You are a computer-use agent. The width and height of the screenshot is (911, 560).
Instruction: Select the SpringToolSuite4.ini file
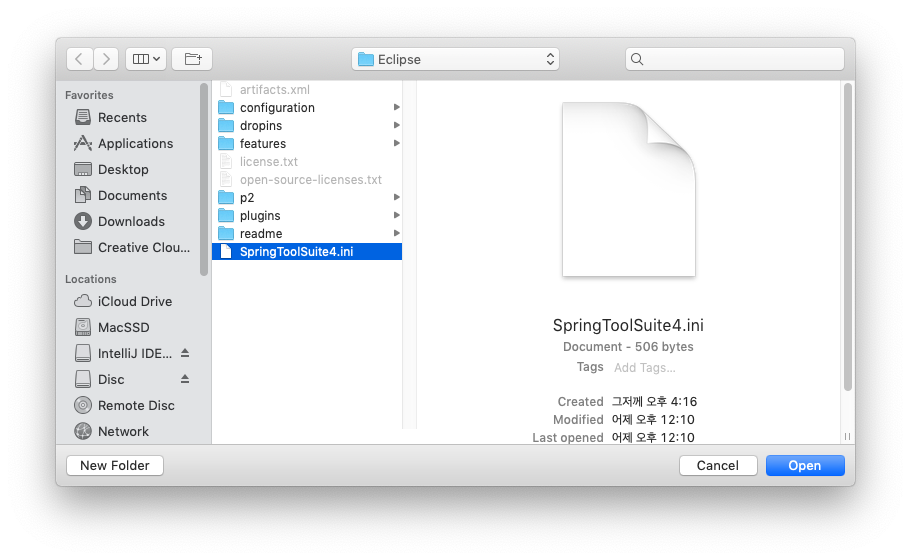point(307,252)
